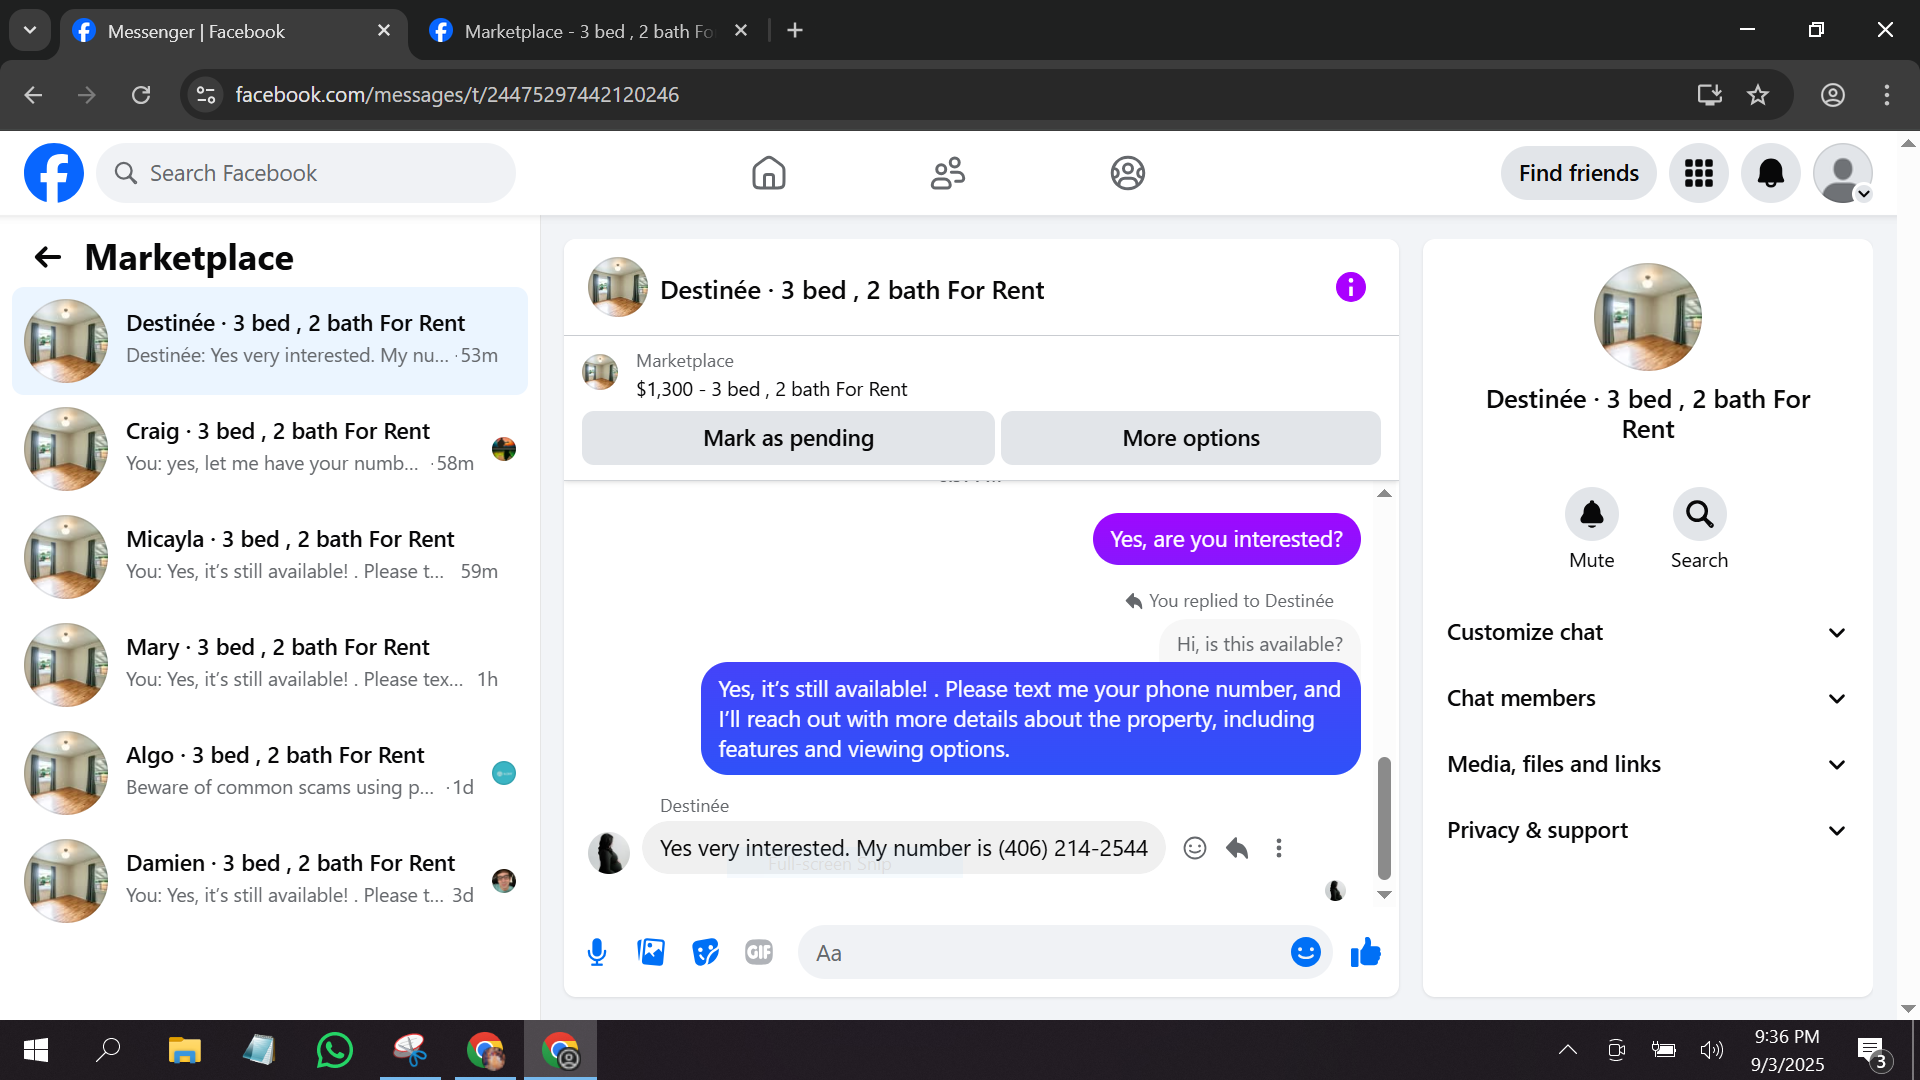This screenshot has height=1080, width=1920.
Task: Open the browser site information icon
Action: 206,95
